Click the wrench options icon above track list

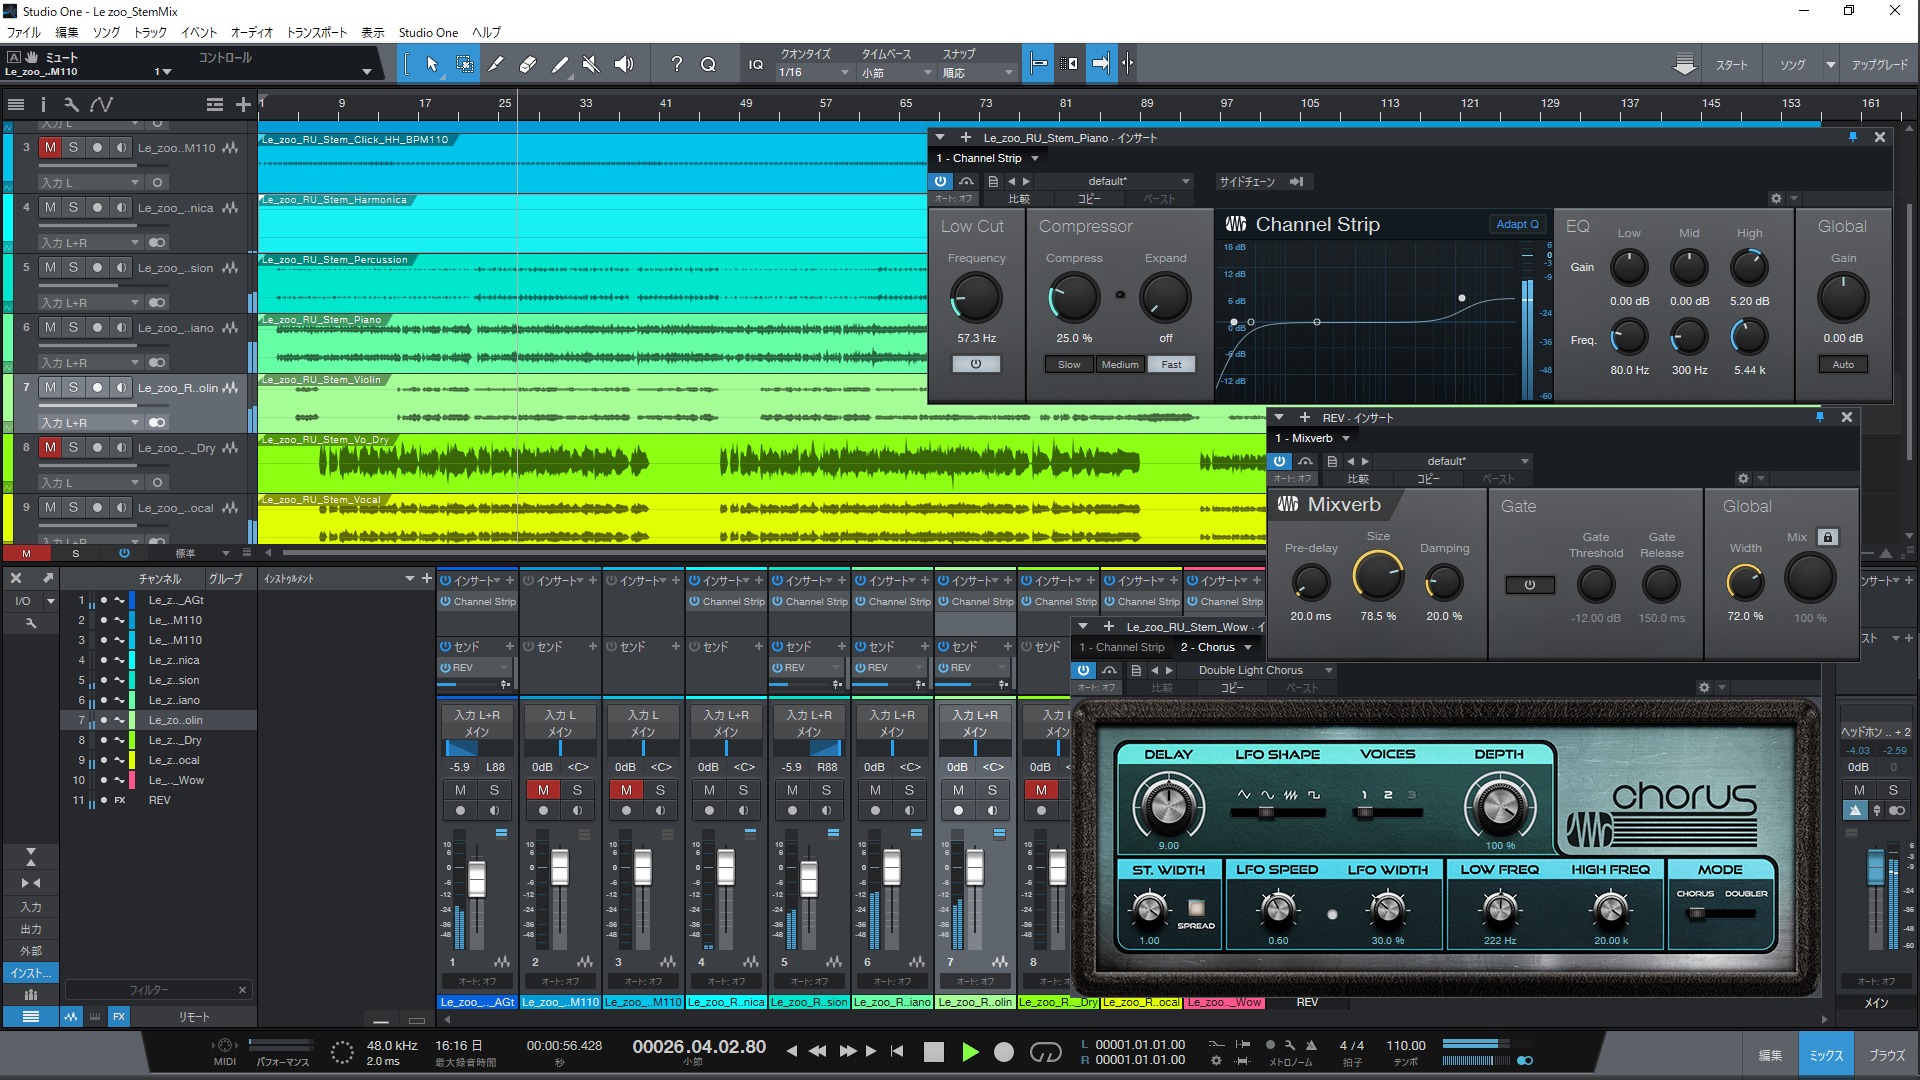(x=71, y=104)
